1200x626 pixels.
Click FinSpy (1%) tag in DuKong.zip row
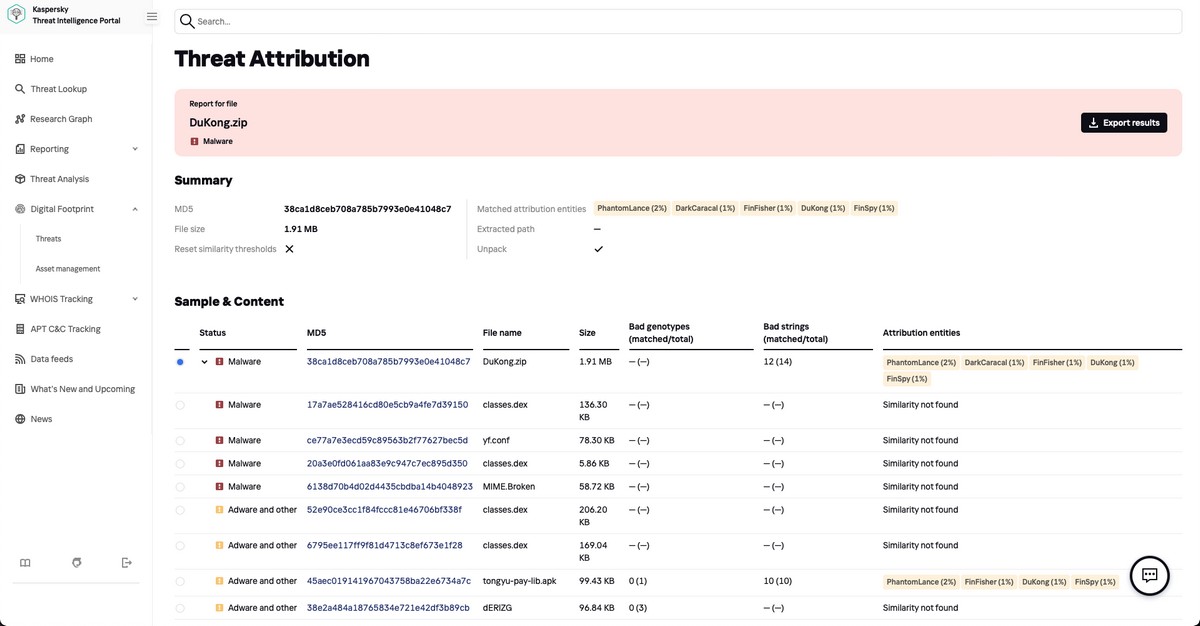coord(906,380)
